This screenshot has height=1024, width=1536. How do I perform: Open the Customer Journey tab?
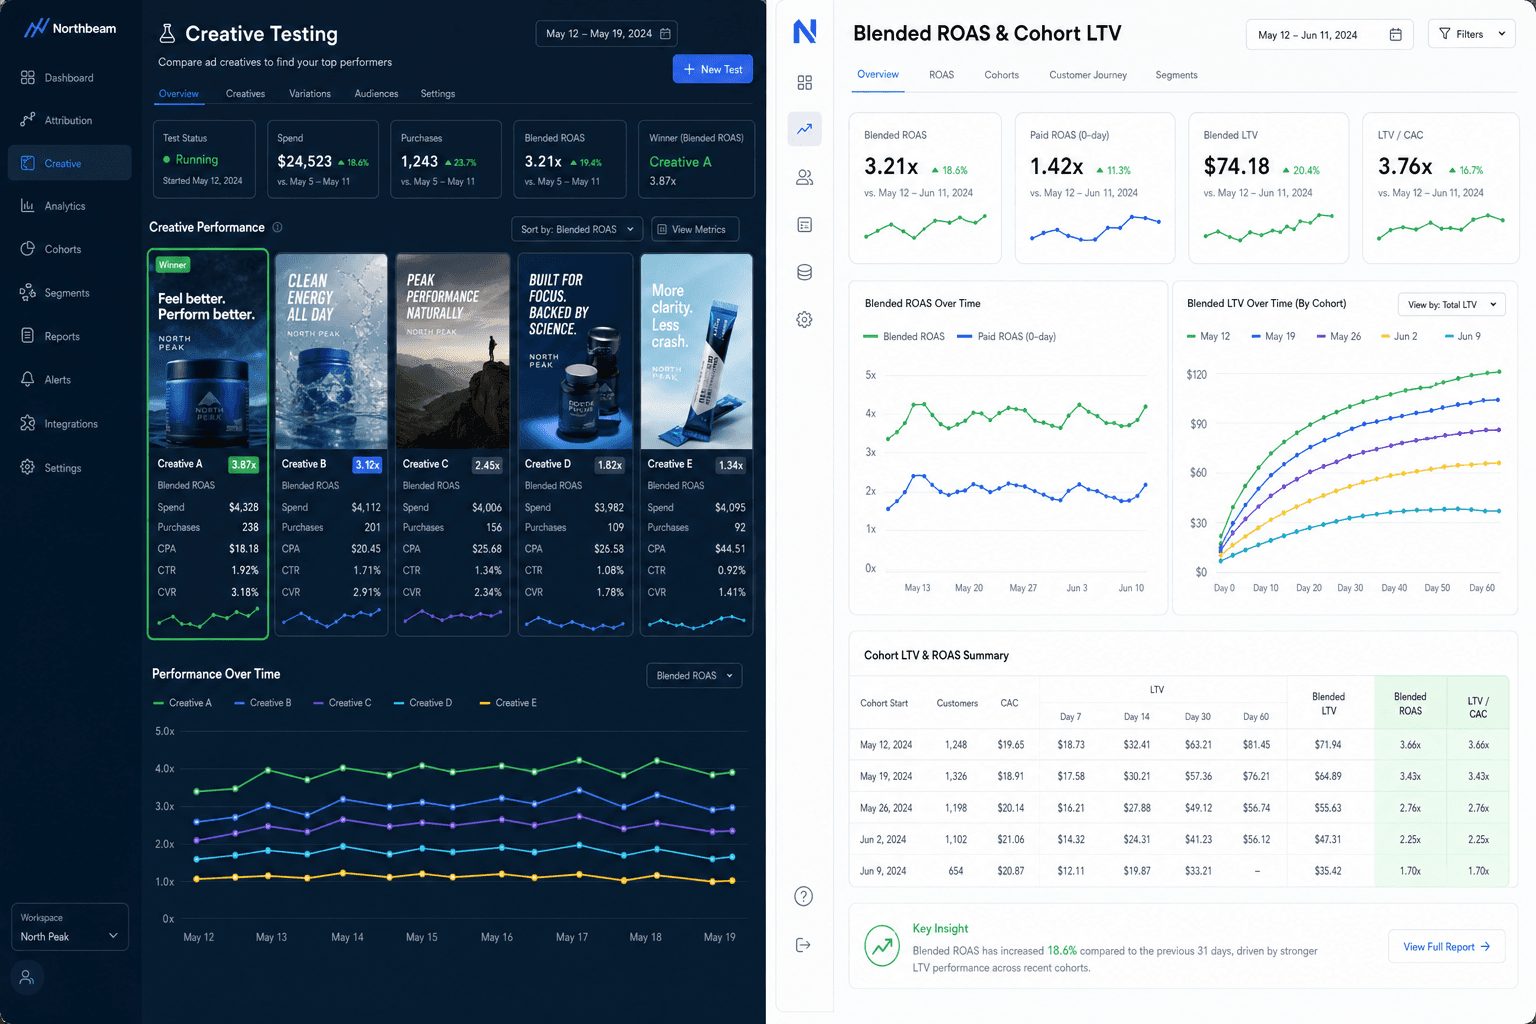pos(1088,75)
